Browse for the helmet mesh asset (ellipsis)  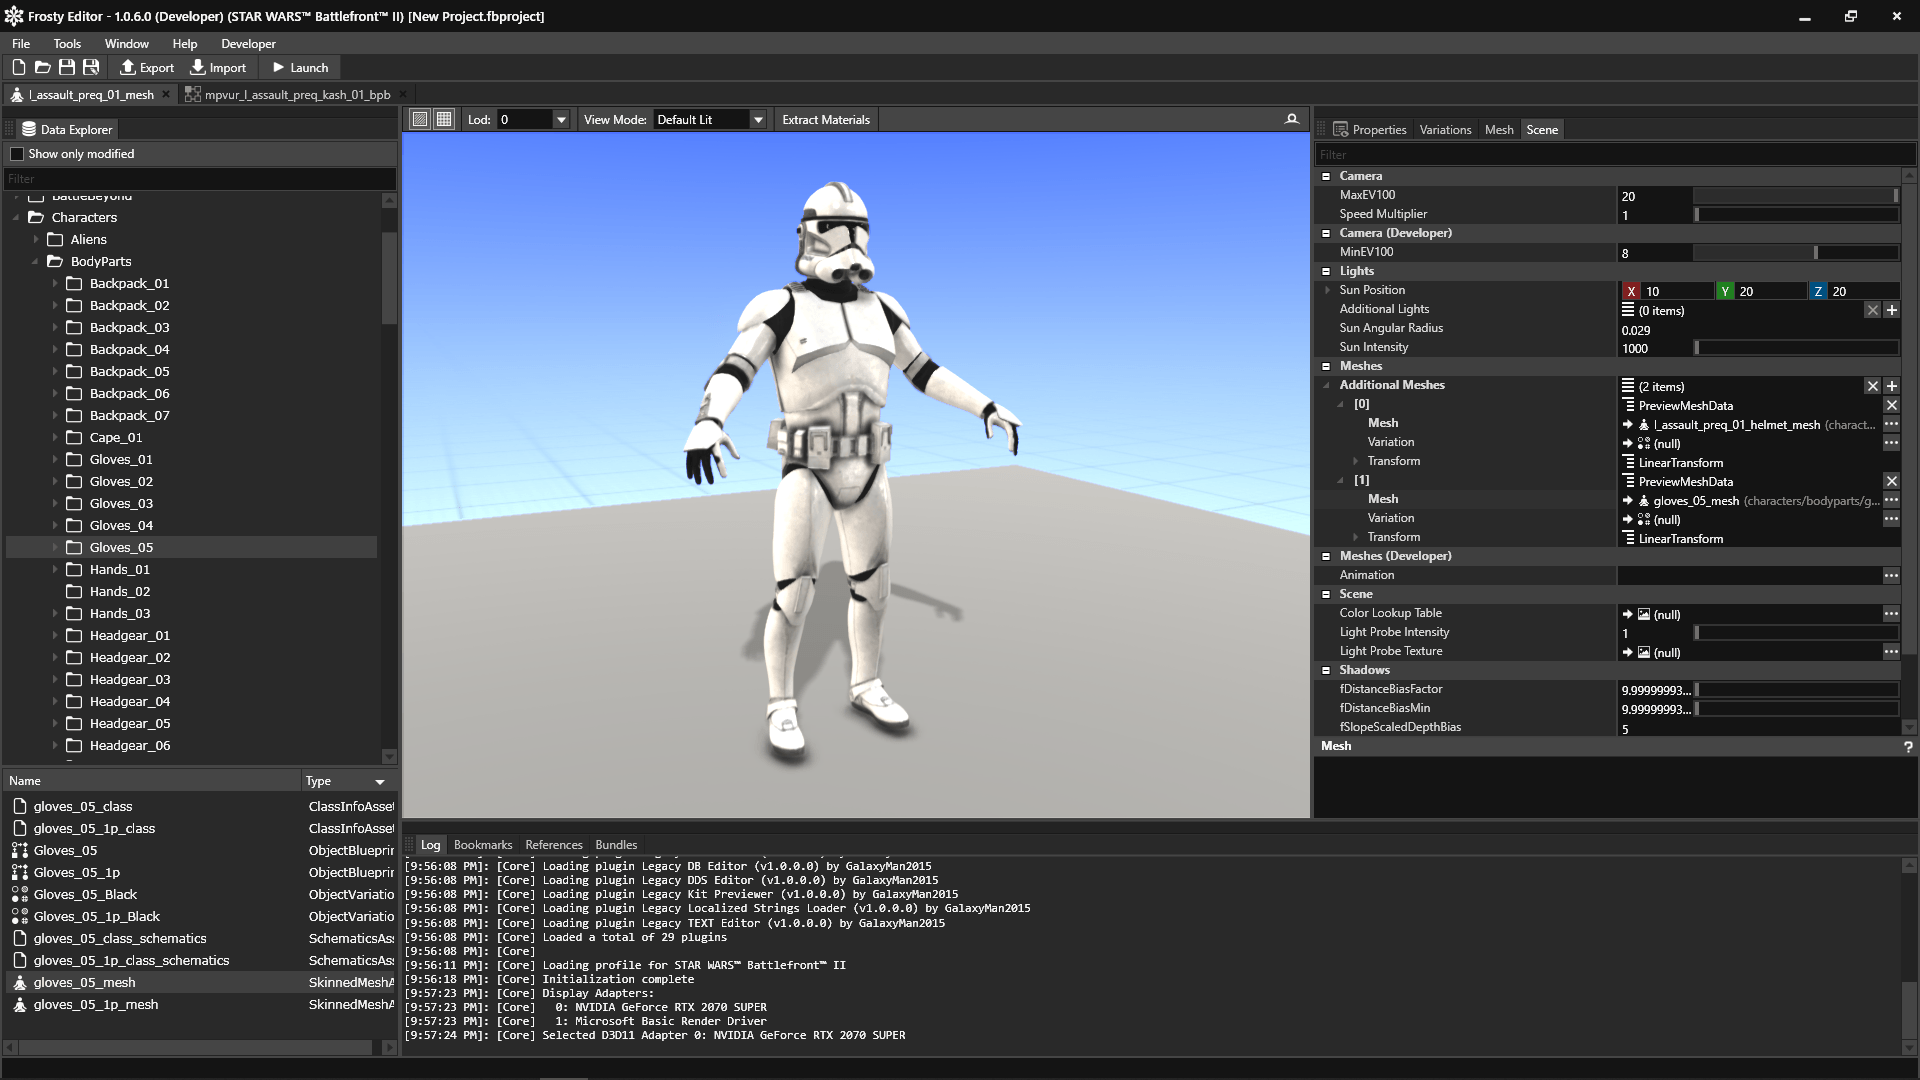point(1892,424)
